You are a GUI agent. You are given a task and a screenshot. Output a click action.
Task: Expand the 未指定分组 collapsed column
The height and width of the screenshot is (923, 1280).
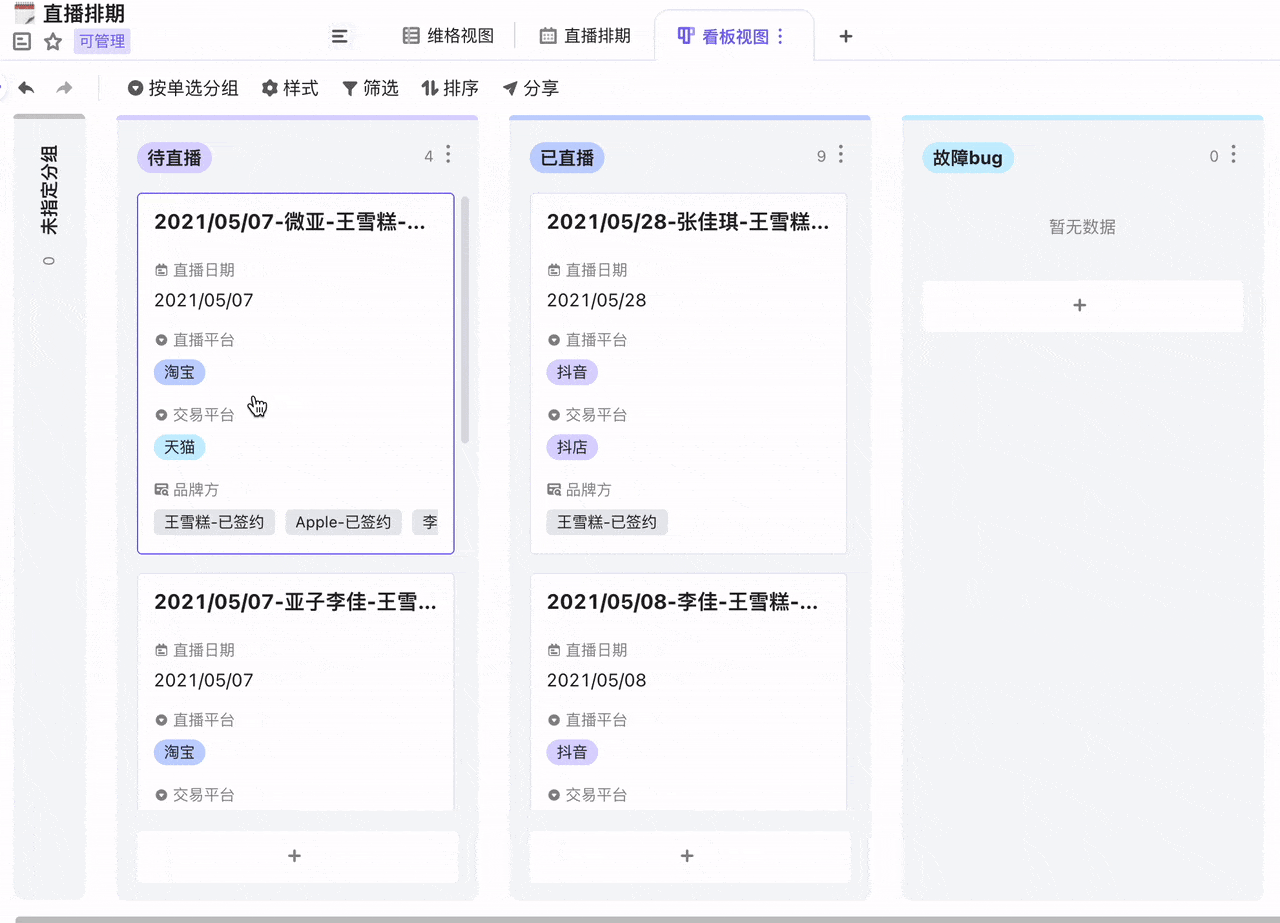click(x=49, y=200)
